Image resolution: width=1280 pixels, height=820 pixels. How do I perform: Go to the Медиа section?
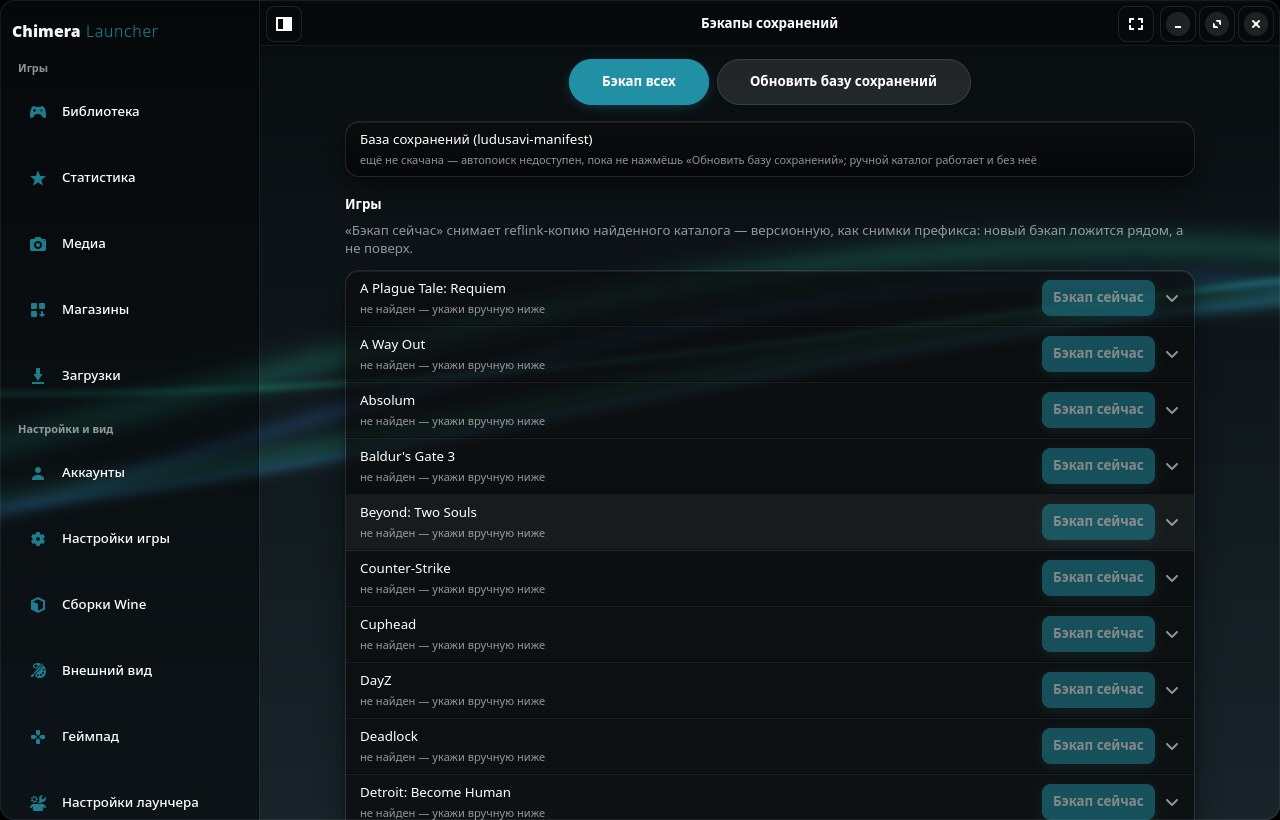pyautogui.click(x=130, y=244)
